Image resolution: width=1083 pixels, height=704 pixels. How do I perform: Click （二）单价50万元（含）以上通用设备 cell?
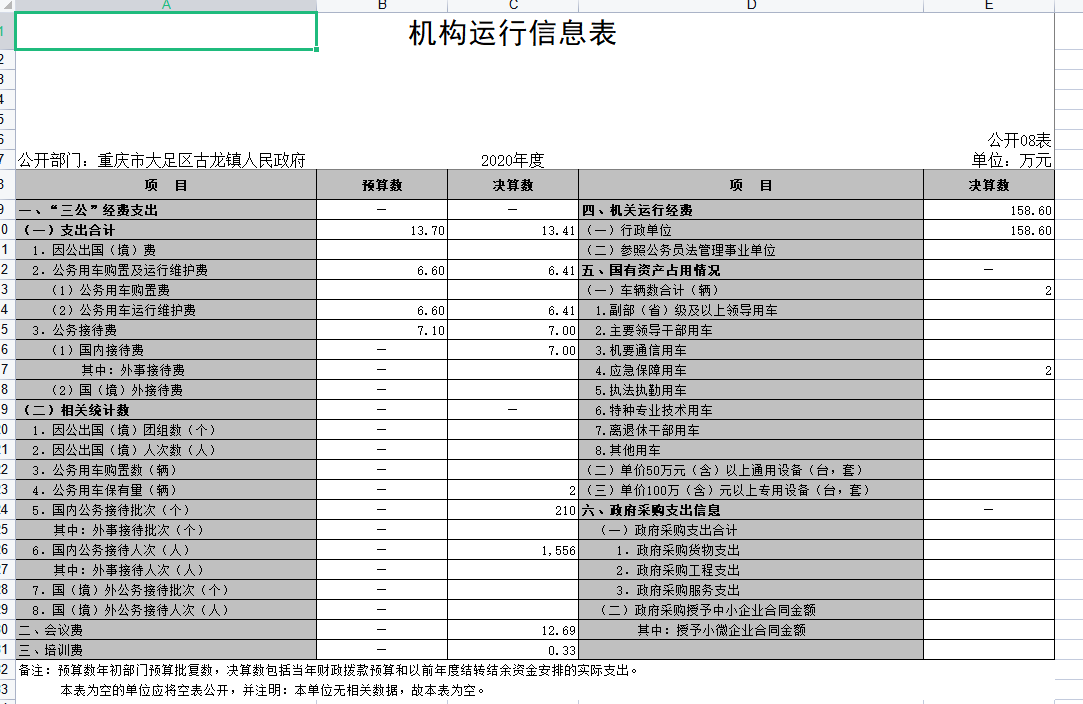(751, 470)
